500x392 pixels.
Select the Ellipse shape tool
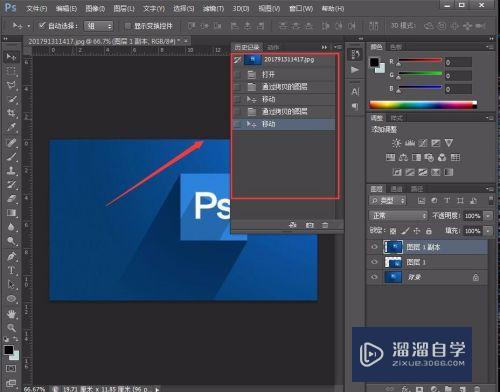tap(11, 299)
